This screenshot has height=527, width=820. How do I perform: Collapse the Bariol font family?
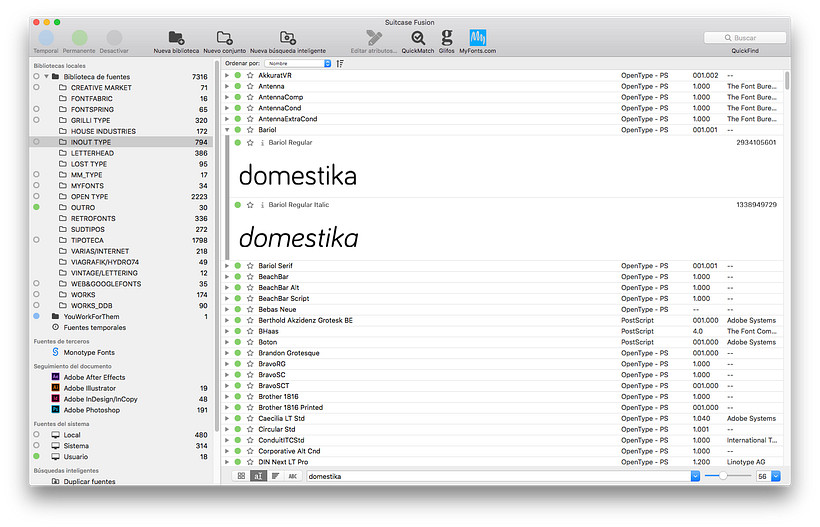coord(227,130)
